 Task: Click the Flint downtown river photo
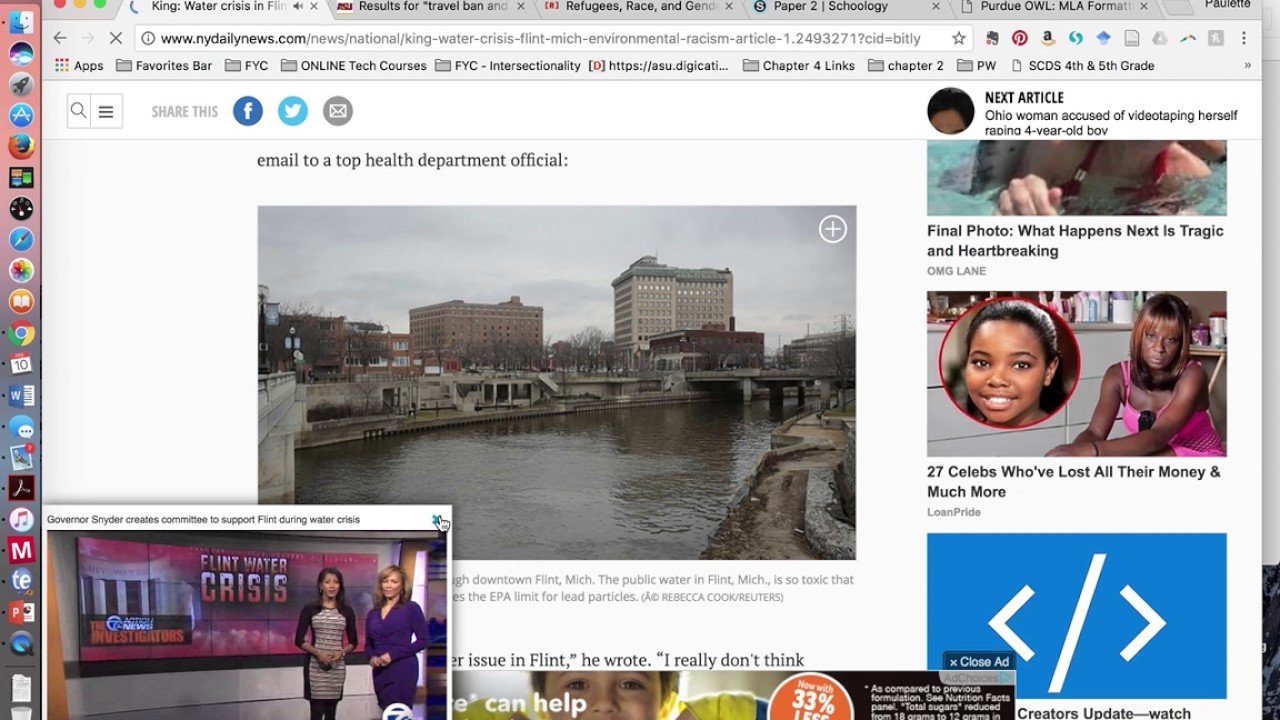(x=557, y=382)
